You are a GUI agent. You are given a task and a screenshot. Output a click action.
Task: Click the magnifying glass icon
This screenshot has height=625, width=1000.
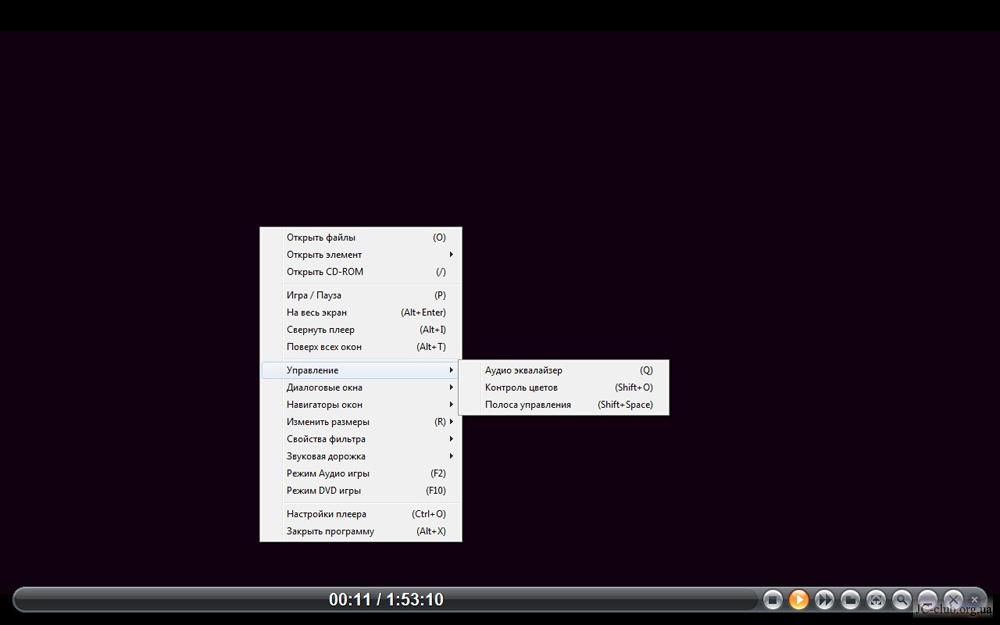pyautogui.click(x=902, y=600)
